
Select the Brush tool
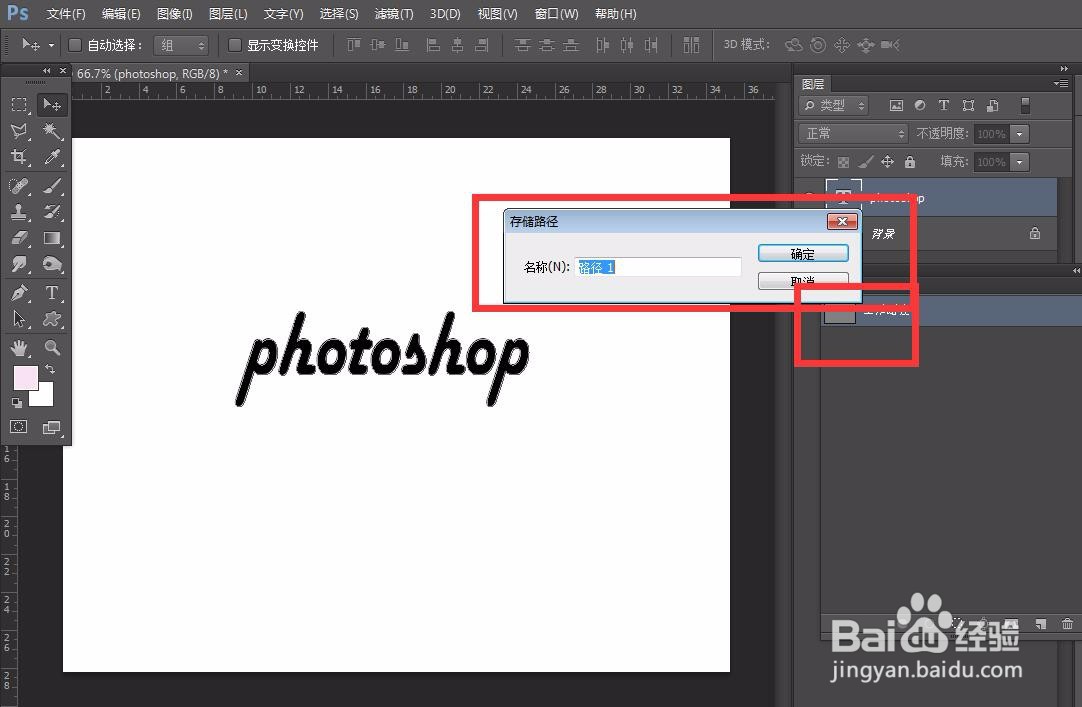click(52, 186)
